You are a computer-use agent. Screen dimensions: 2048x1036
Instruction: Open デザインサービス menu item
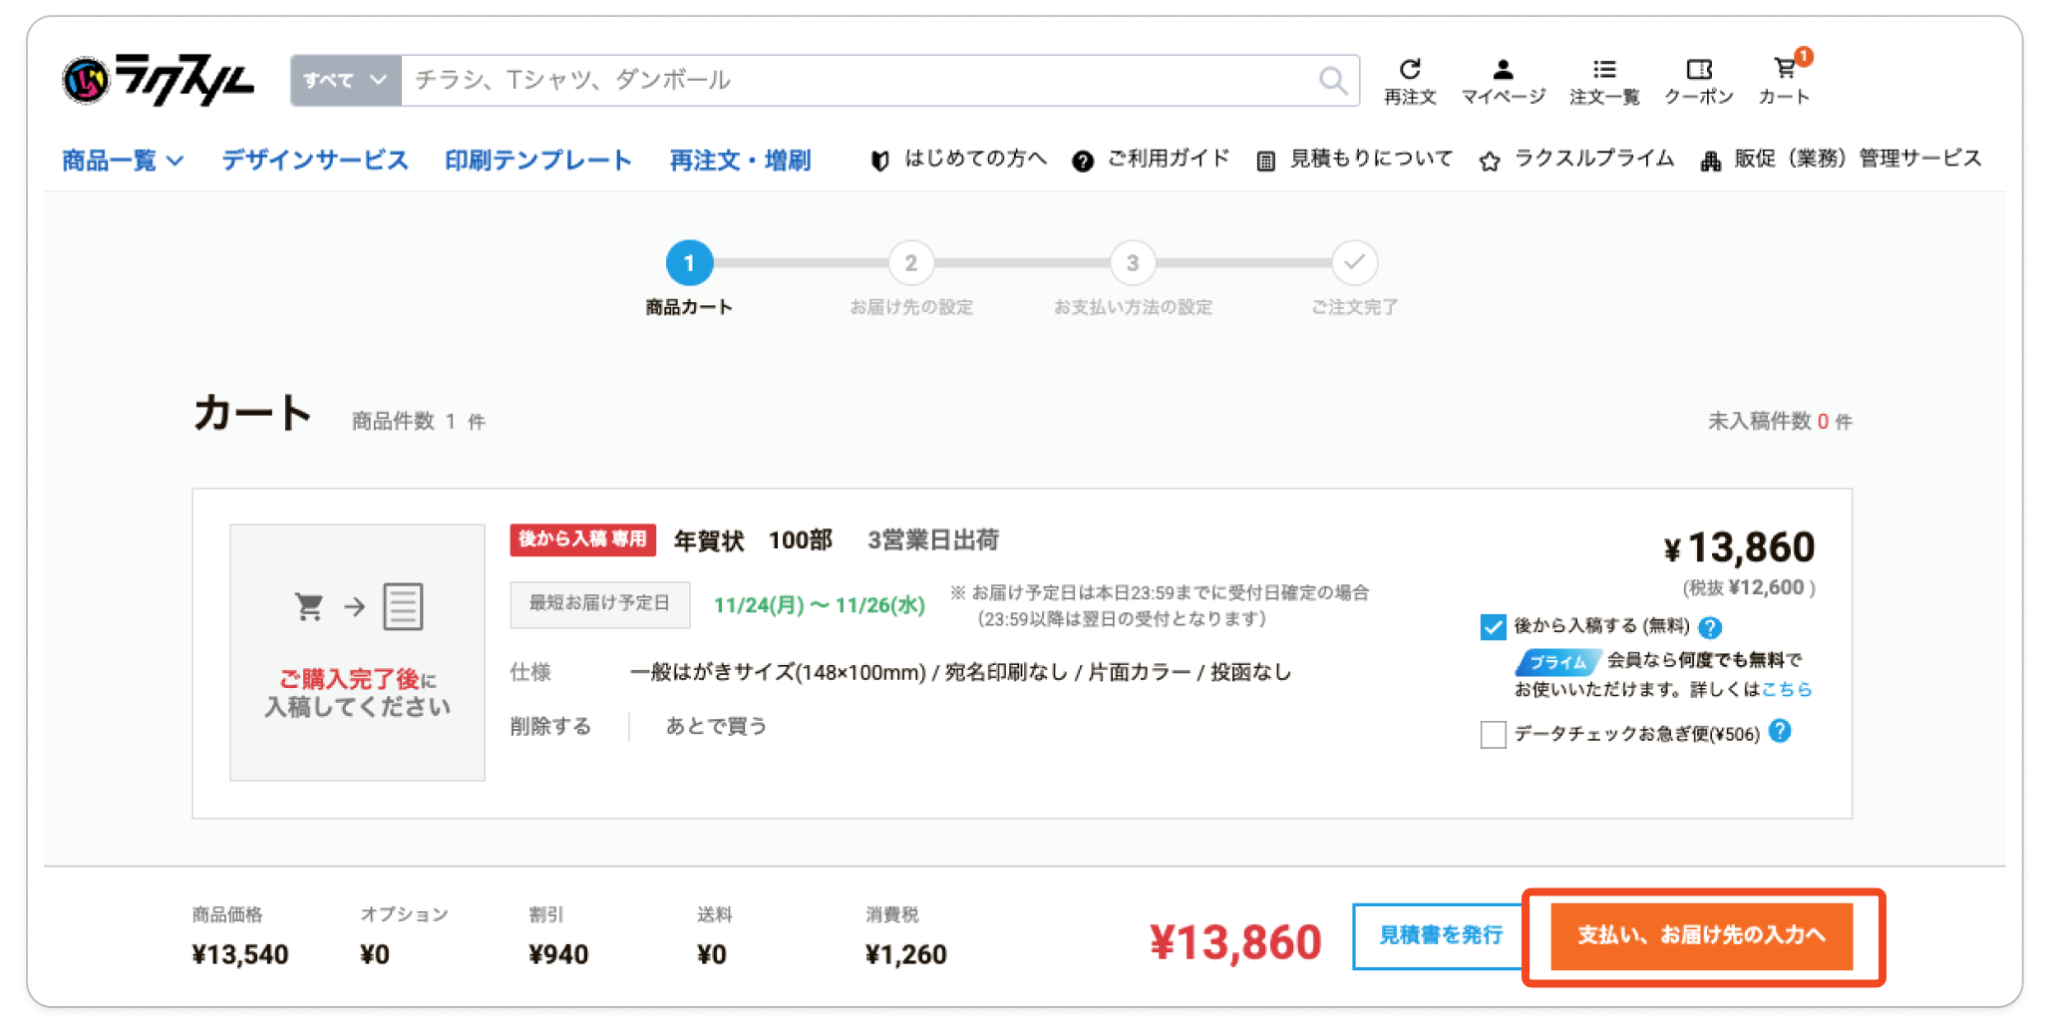(314, 160)
